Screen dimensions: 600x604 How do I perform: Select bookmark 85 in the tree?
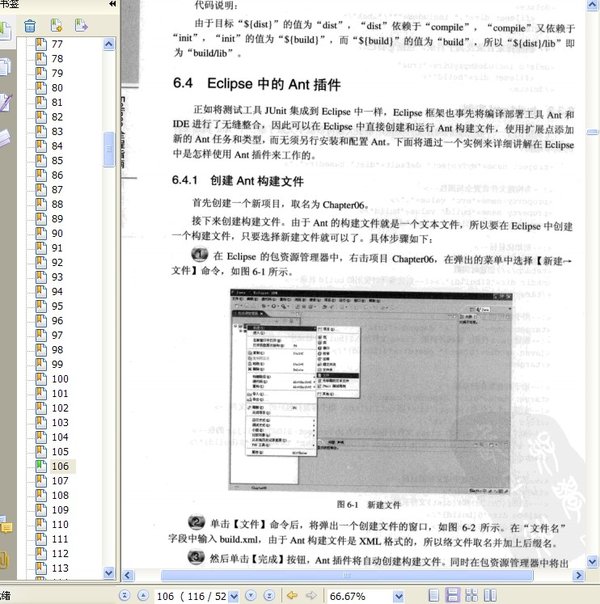pos(57,161)
